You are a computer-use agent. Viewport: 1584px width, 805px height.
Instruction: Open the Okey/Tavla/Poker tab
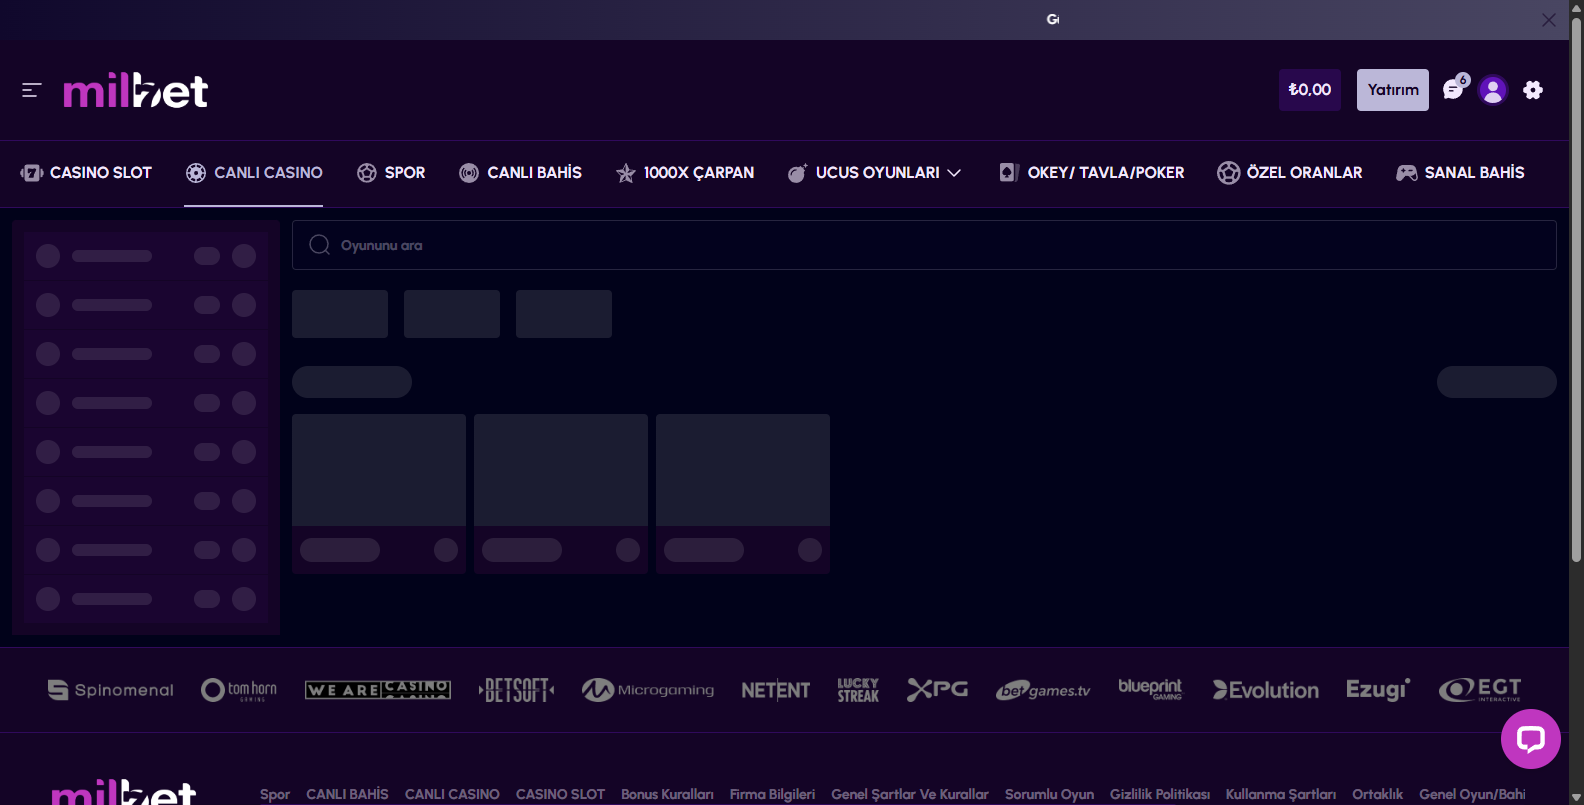coord(1091,173)
